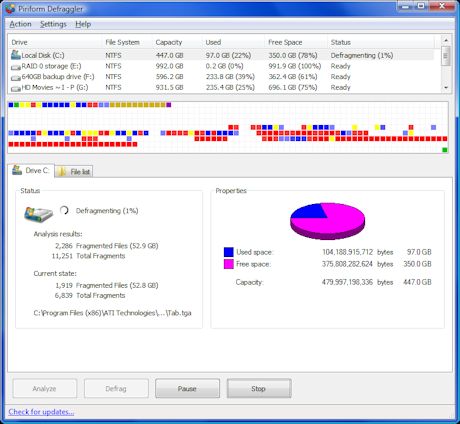Click the '447.0 GB' capacity cell for C:
The width and height of the screenshot is (460, 424).
170,55
